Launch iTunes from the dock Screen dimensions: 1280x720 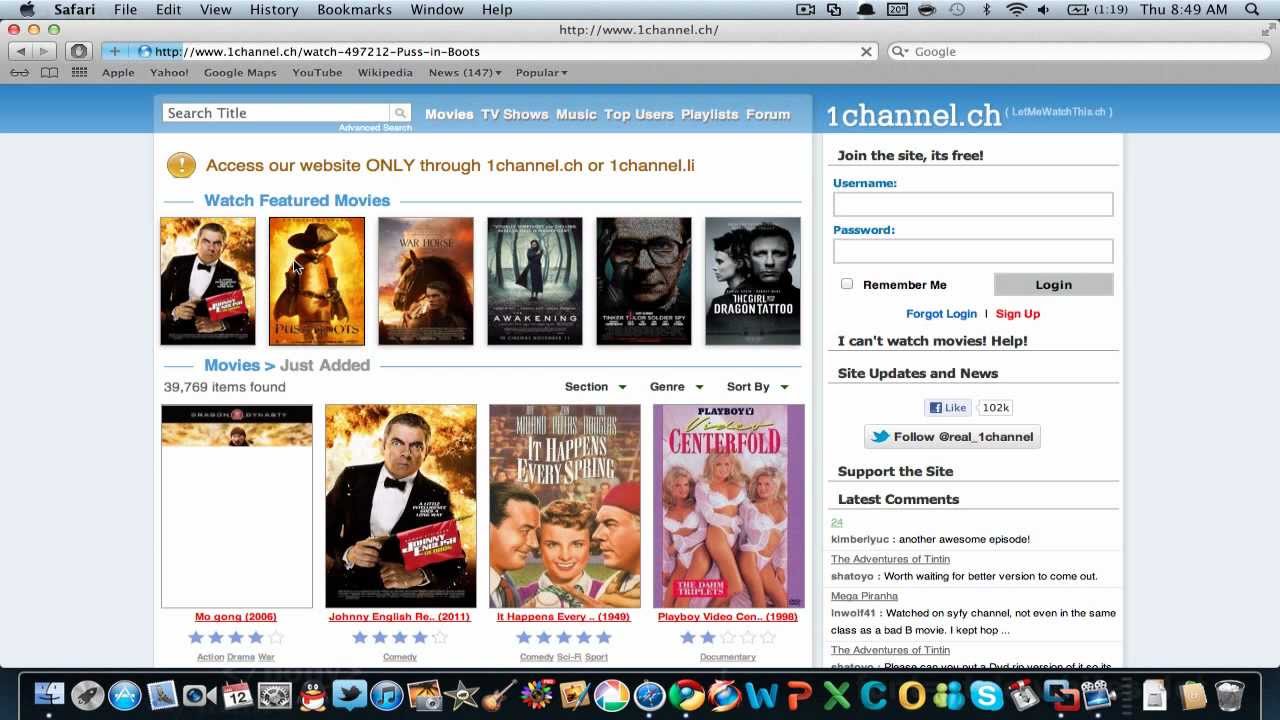[x=387, y=694]
